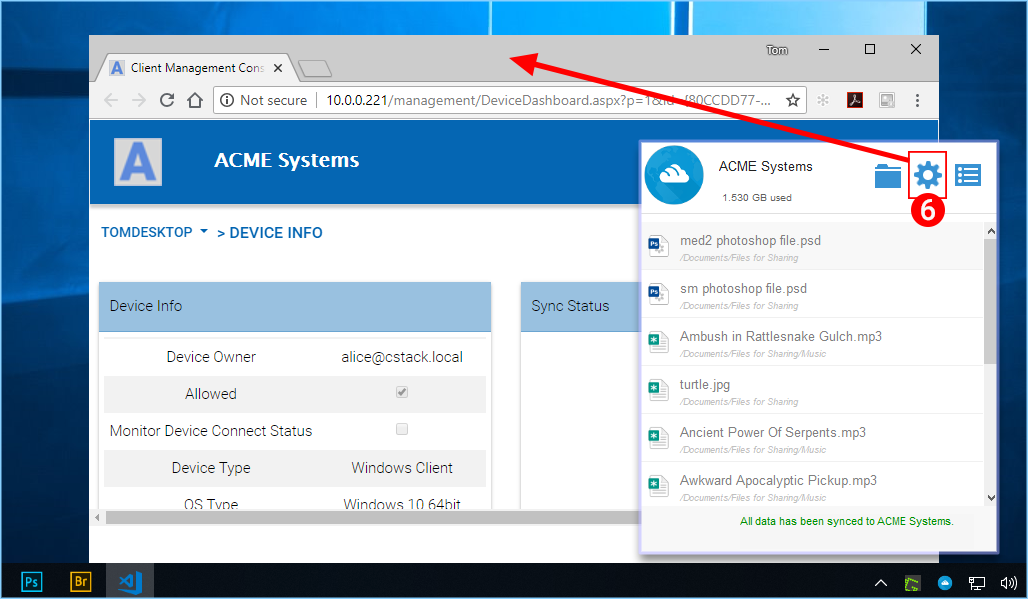Open Visual Studio Code from the taskbar

(x=130, y=581)
